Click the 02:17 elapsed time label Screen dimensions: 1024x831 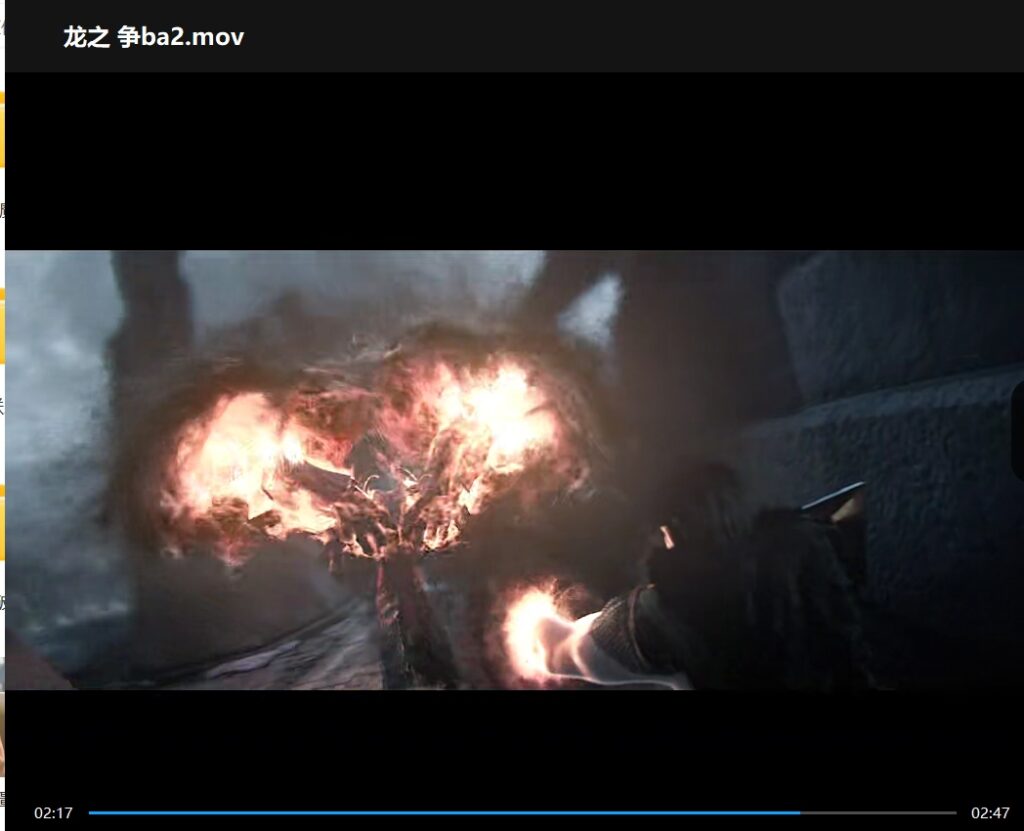pyautogui.click(x=53, y=813)
